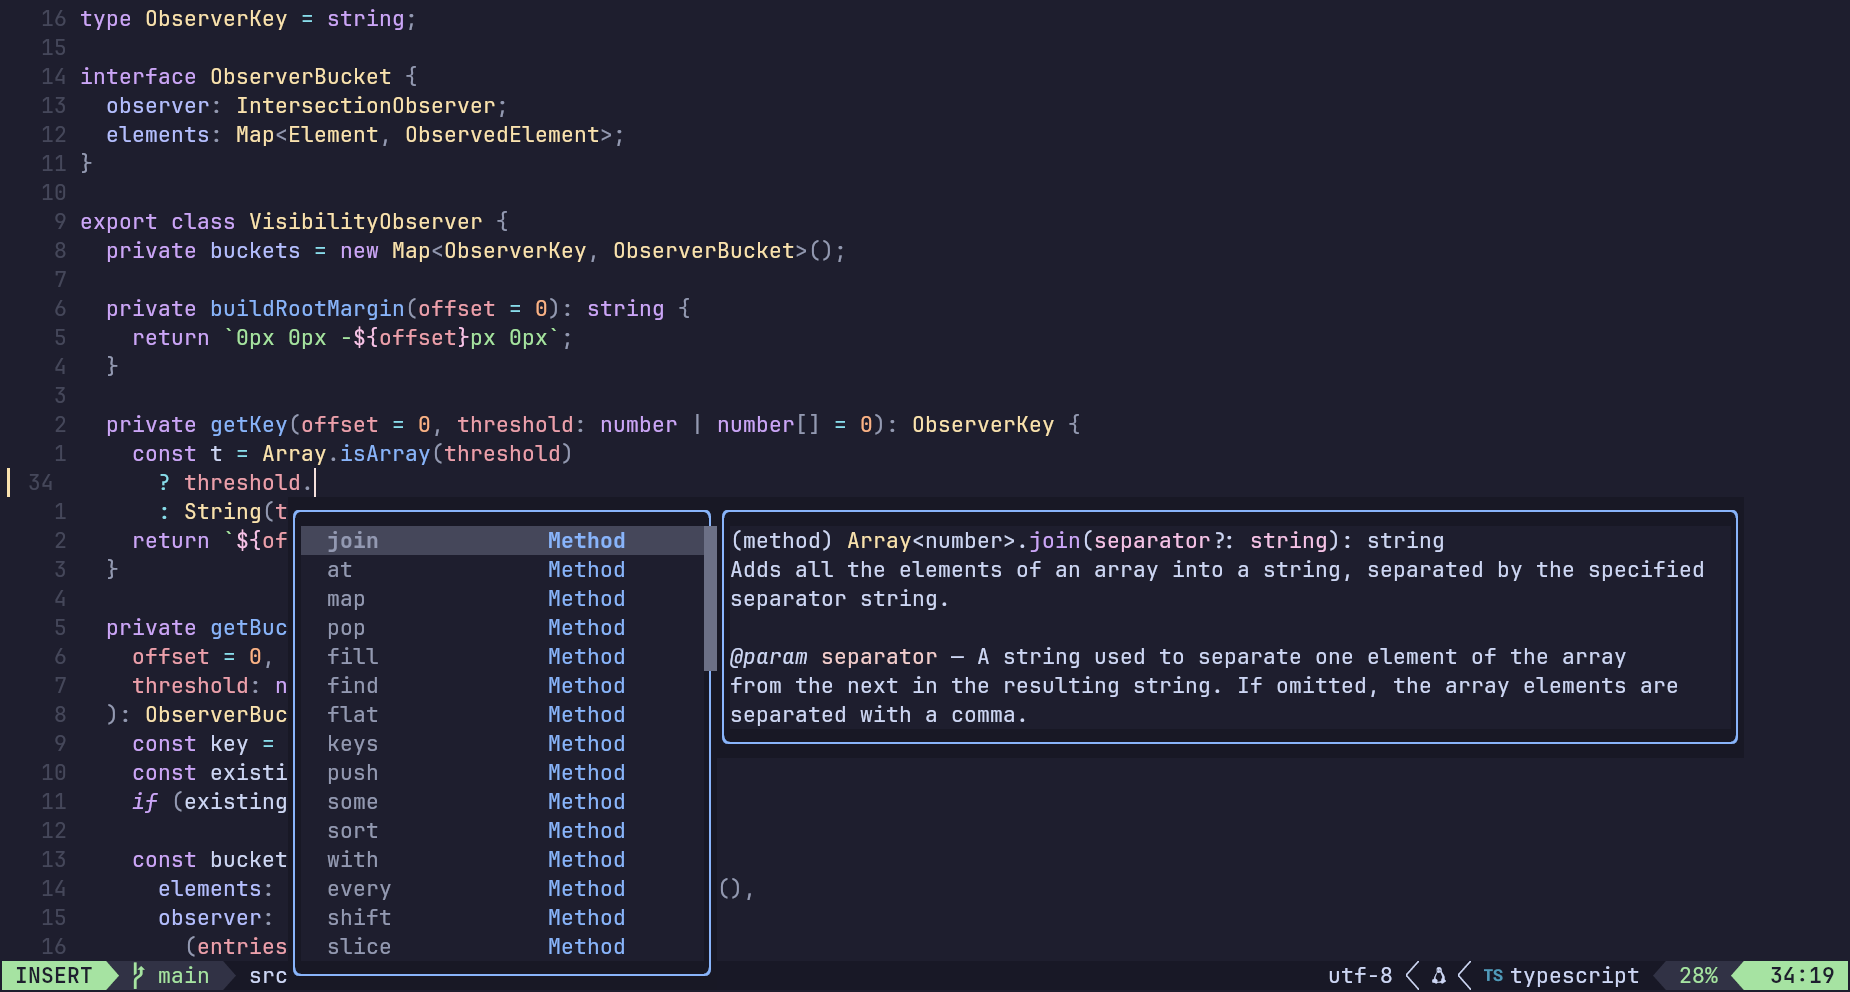Click the Linux penguin file-format icon

[x=1438, y=975]
